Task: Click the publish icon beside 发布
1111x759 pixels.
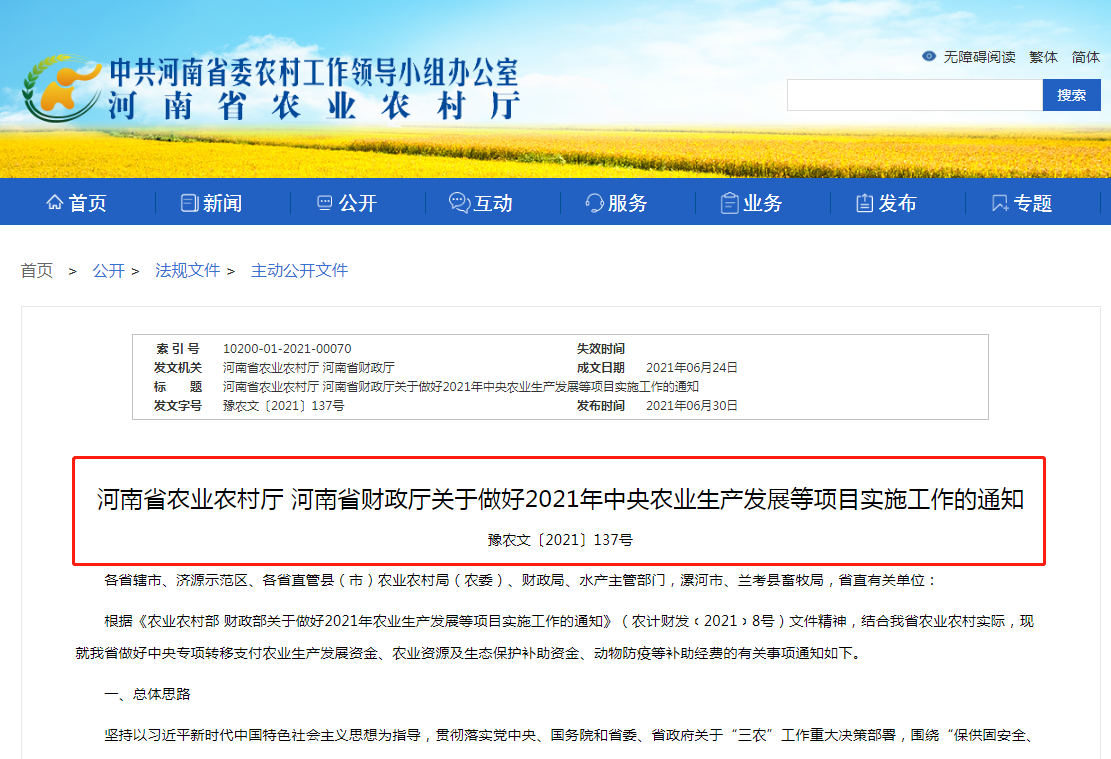Action: pyautogui.click(x=862, y=202)
